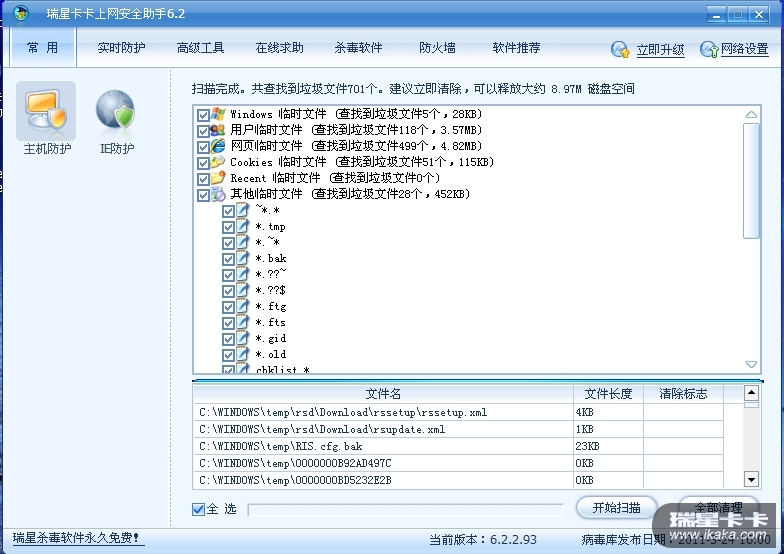Sort by the 文件名 column header
The image size is (784, 554).
383,394
